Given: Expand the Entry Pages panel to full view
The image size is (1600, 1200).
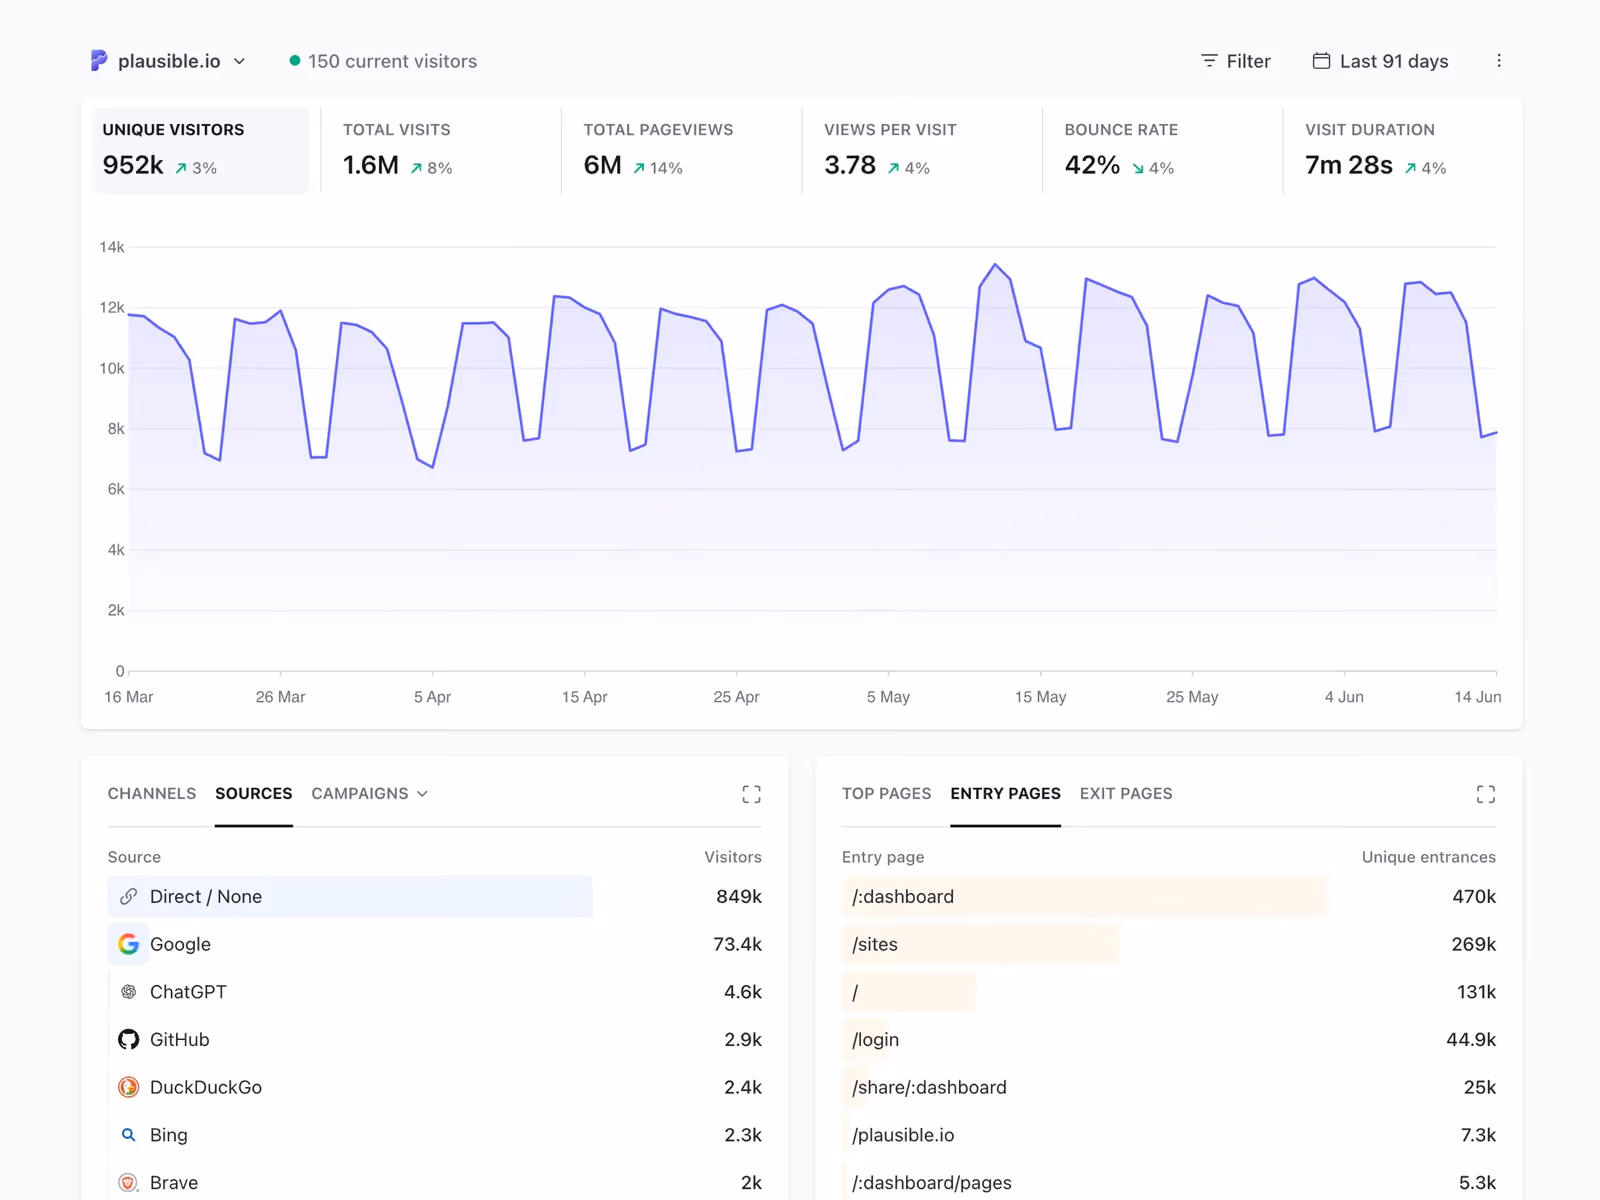Looking at the screenshot, I should pos(1486,794).
